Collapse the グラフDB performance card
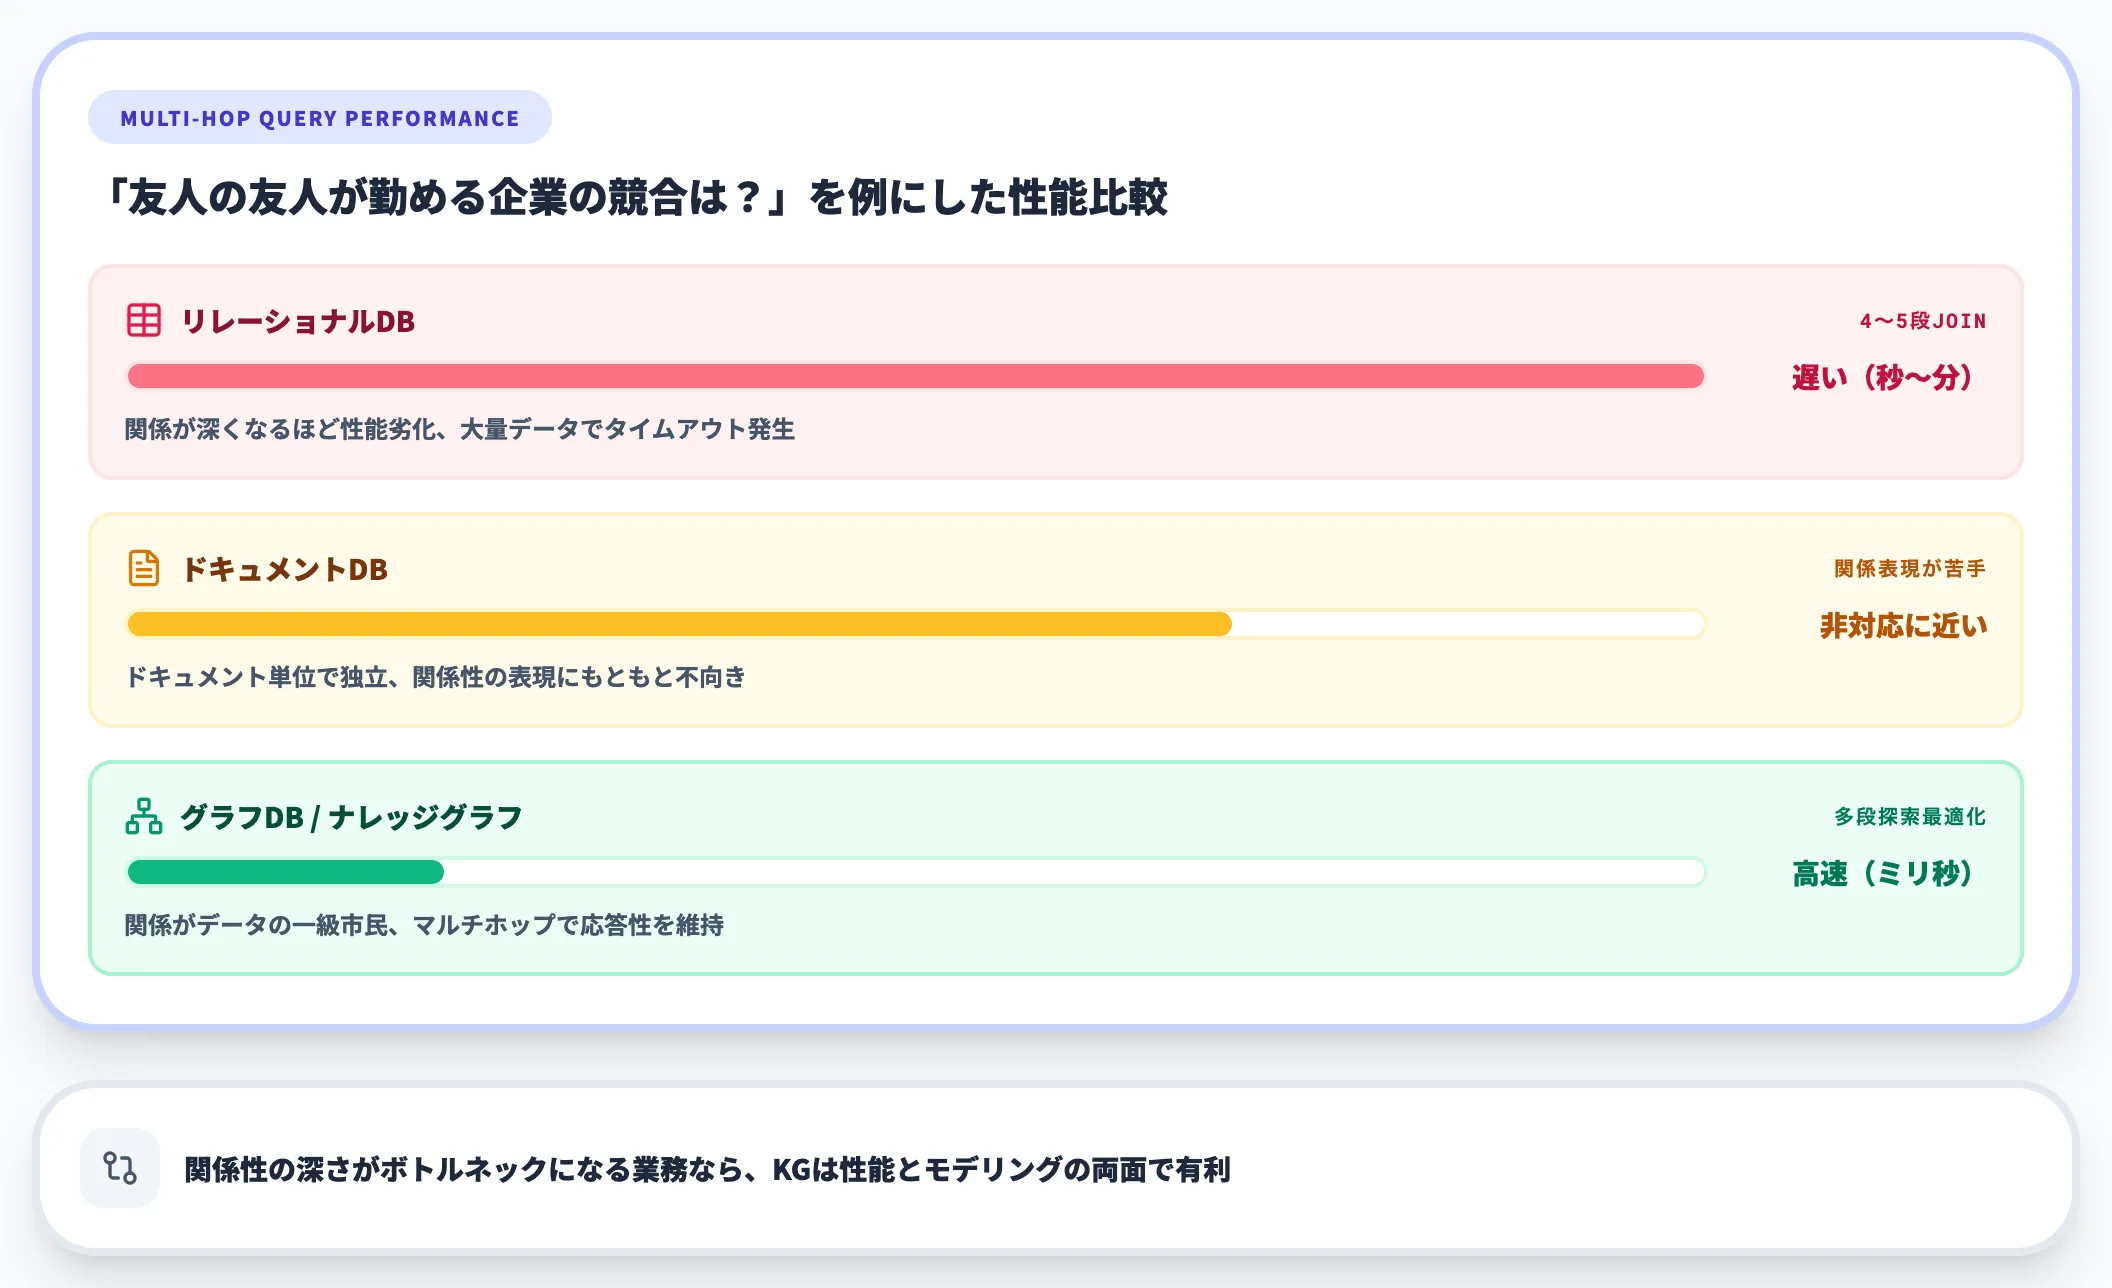2112x1288 pixels. click(x=1056, y=868)
